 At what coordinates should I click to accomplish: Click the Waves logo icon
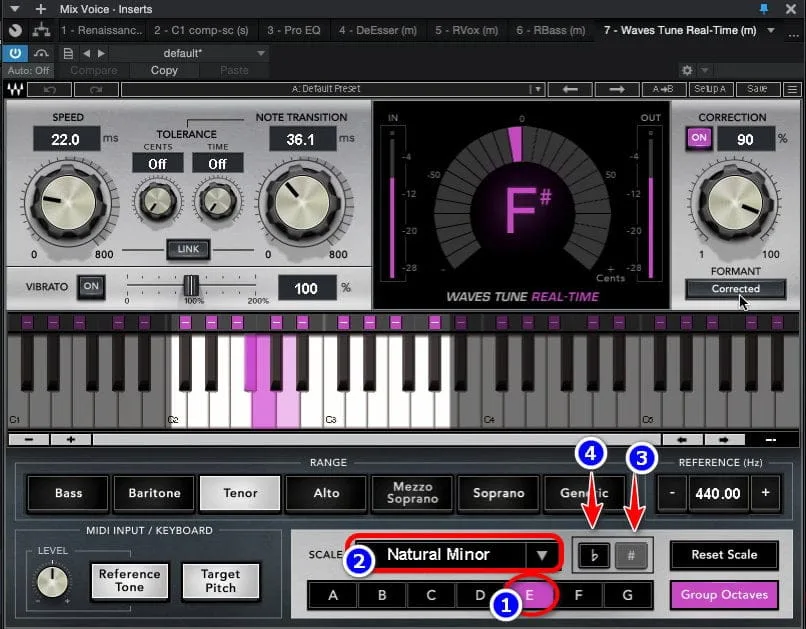[x=15, y=89]
